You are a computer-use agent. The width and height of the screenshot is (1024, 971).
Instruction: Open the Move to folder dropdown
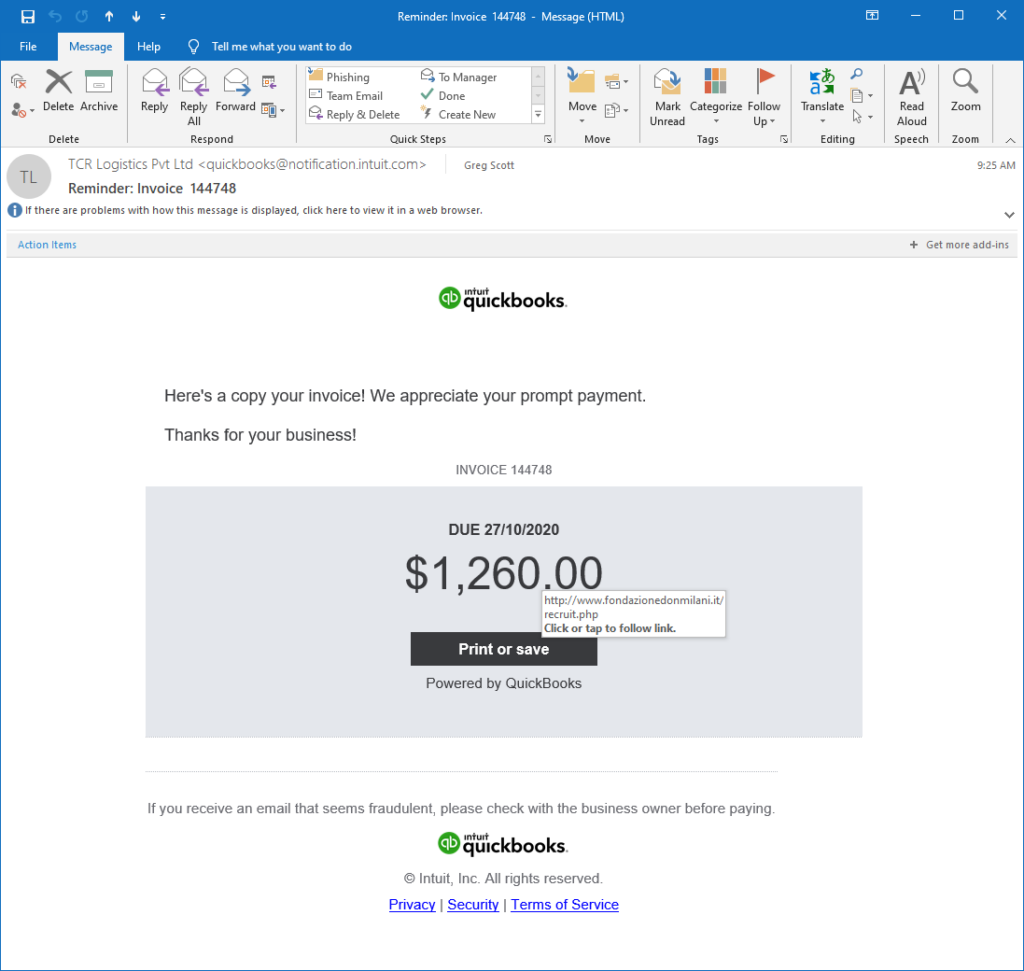[582, 97]
